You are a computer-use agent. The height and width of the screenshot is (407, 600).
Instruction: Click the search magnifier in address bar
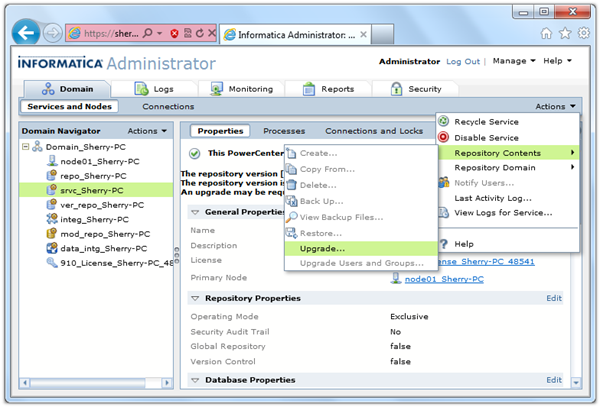(x=148, y=33)
